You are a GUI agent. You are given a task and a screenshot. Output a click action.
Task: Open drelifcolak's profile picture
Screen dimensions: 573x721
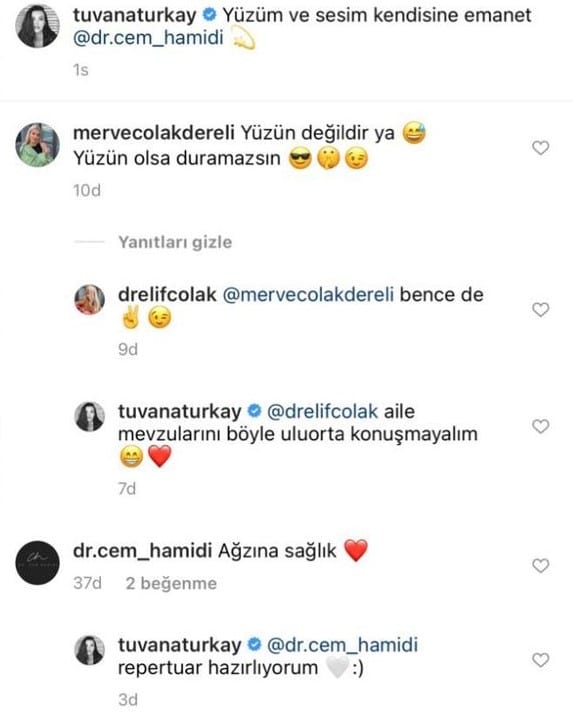90,299
